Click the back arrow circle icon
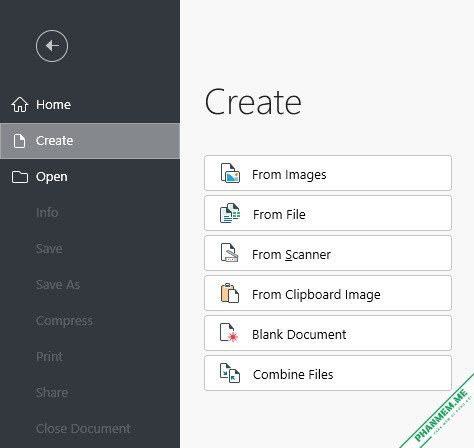The image size is (474, 448). 52,46
